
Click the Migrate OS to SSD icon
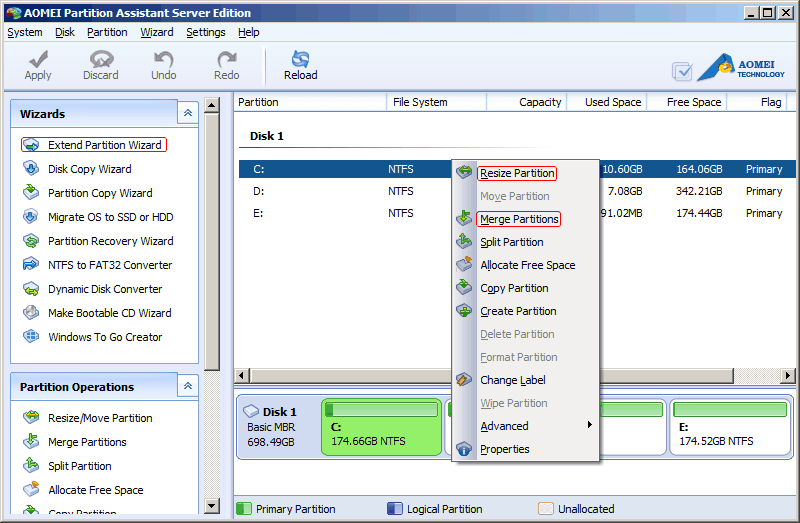(x=31, y=217)
